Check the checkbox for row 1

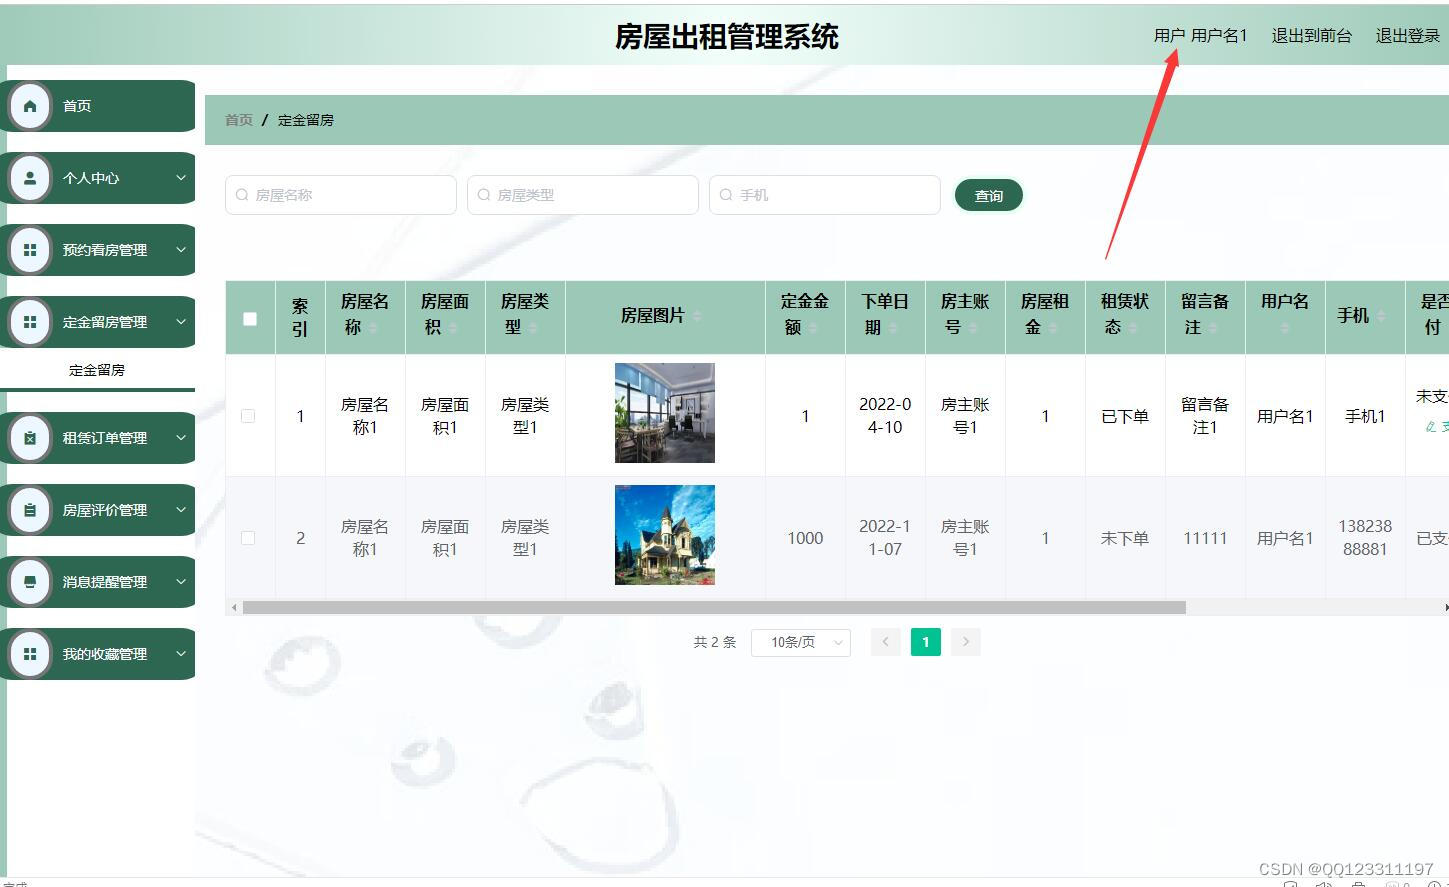(x=248, y=416)
